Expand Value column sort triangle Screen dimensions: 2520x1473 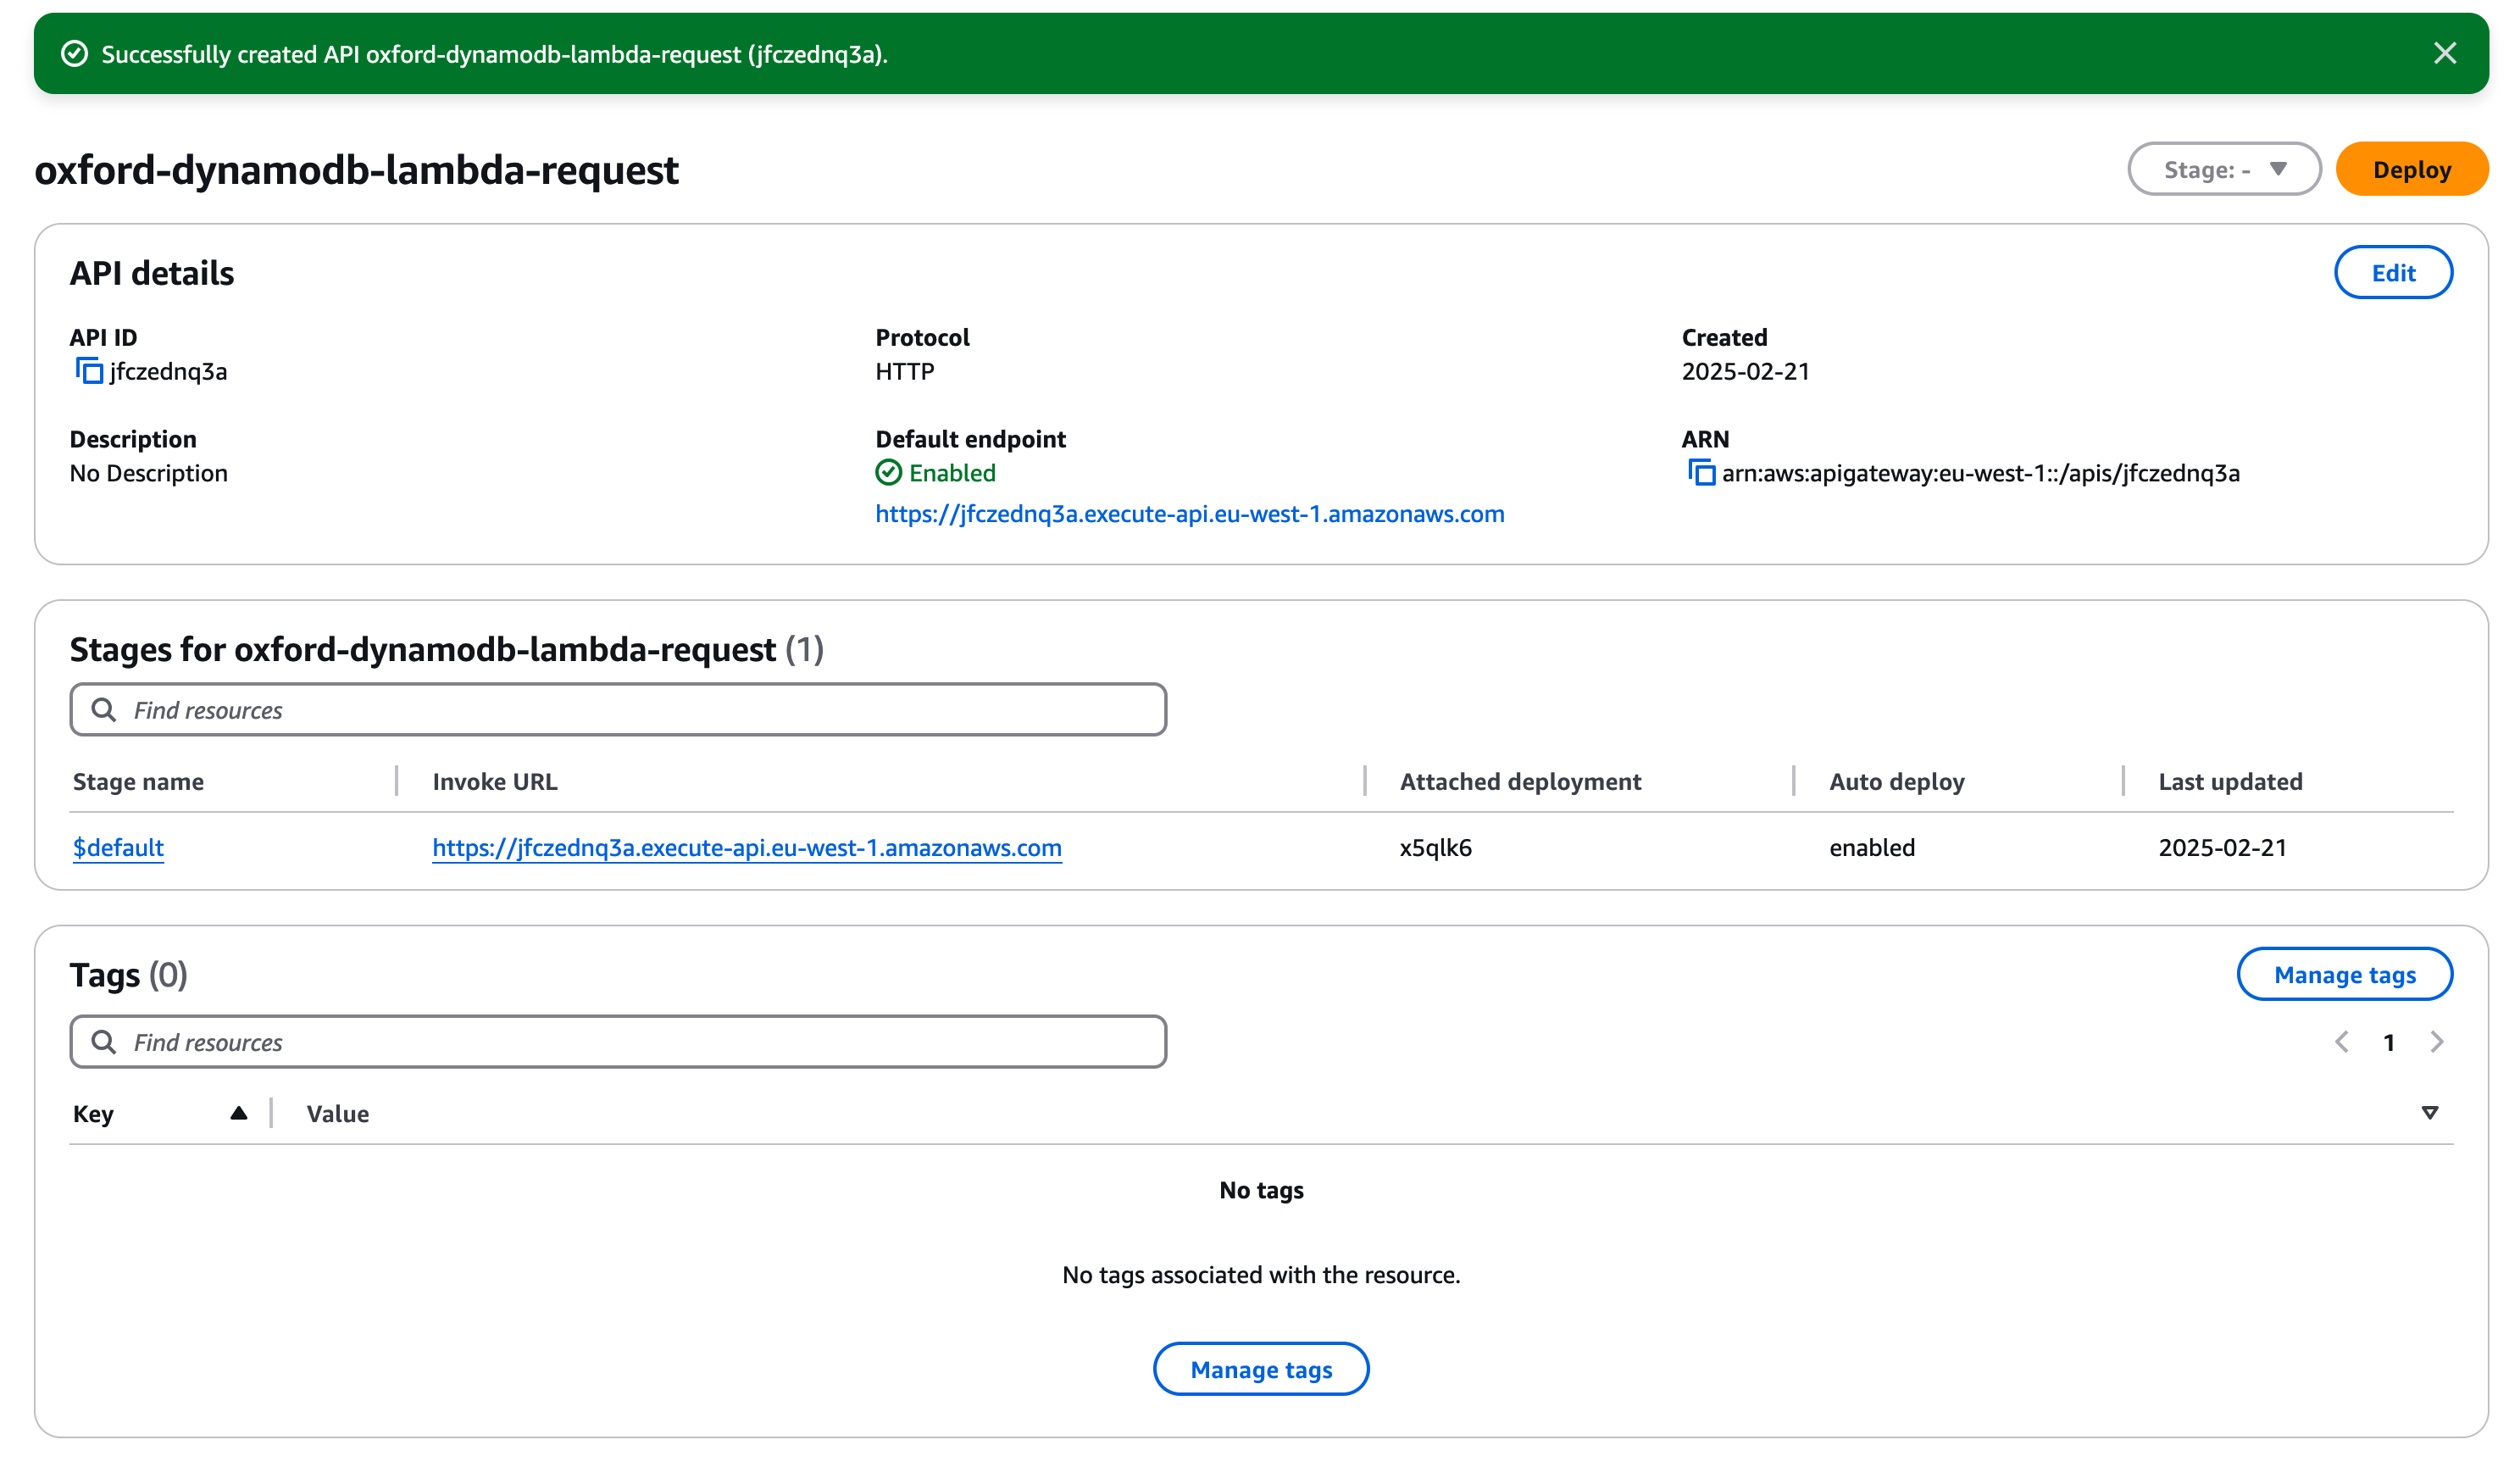[2429, 1113]
